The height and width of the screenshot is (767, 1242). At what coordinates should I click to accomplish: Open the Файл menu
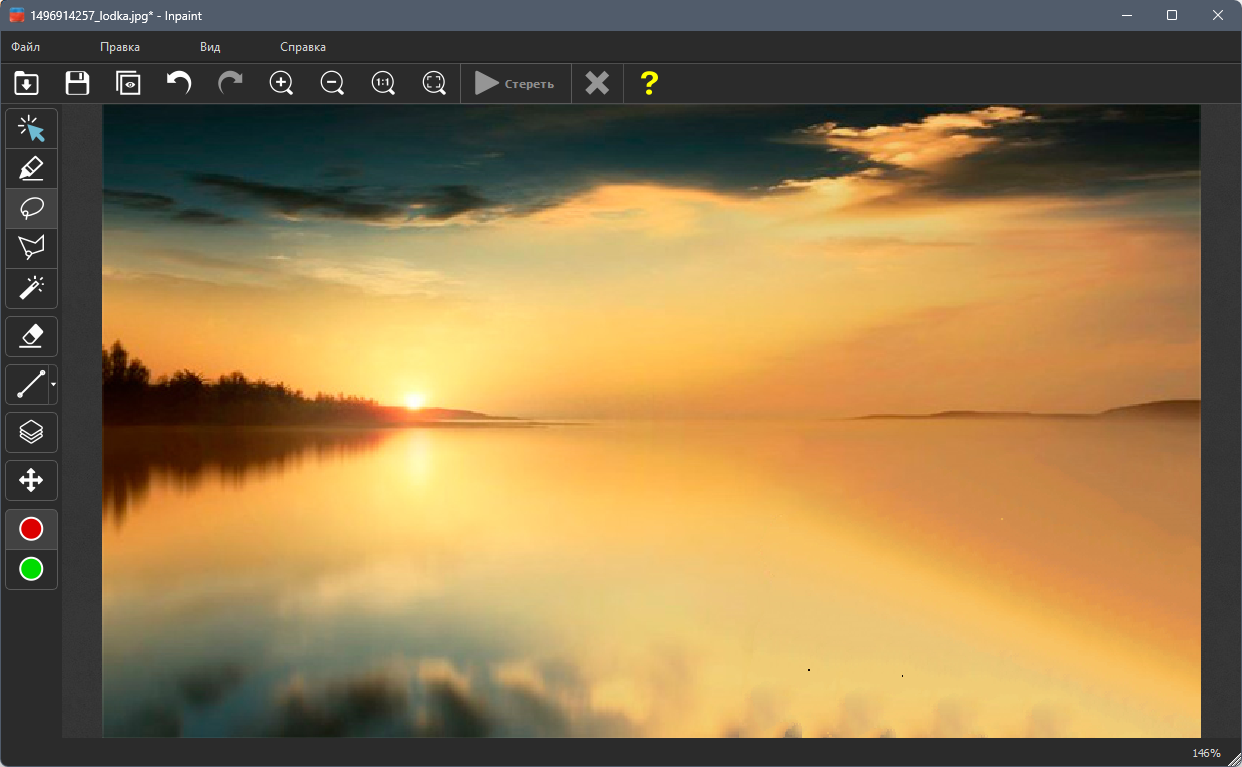(x=26, y=47)
